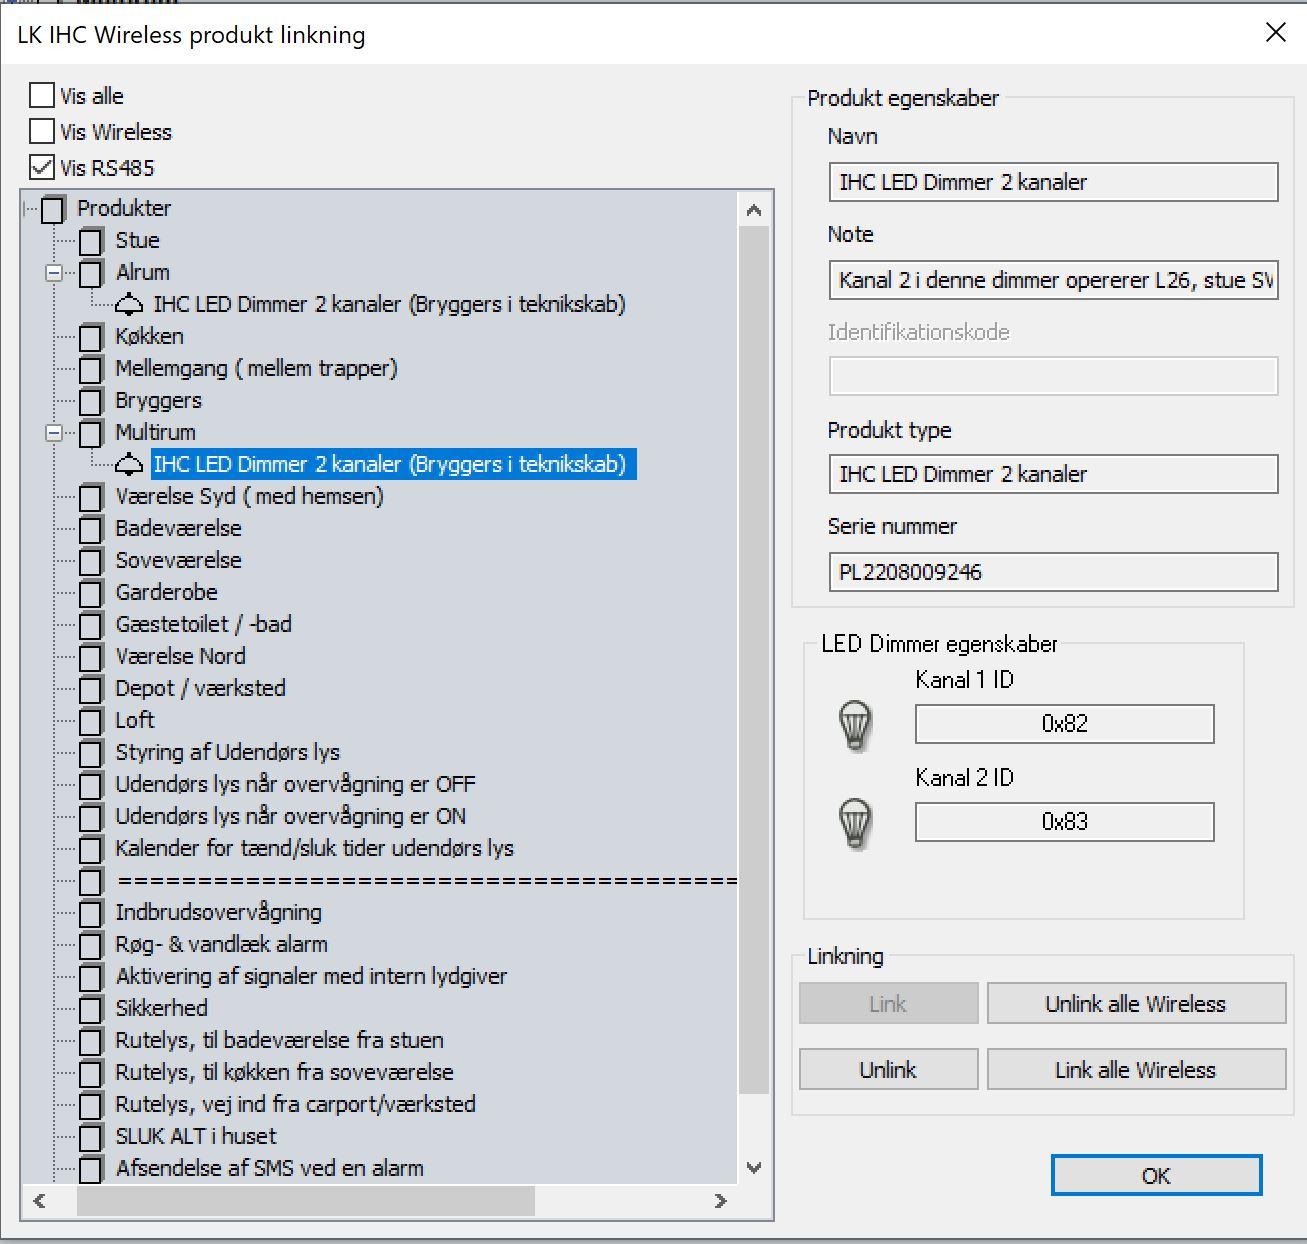The width and height of the screenshot is (1307, 1244).
Task: Click the Link button
Action: click(888, 1004)
